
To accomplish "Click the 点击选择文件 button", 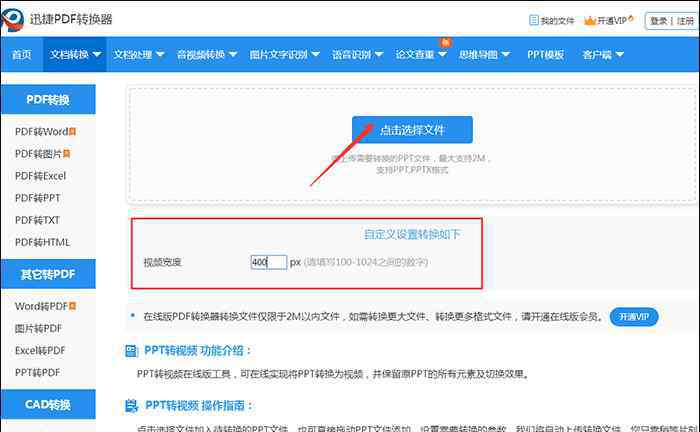I will click(x=412, y=130).
